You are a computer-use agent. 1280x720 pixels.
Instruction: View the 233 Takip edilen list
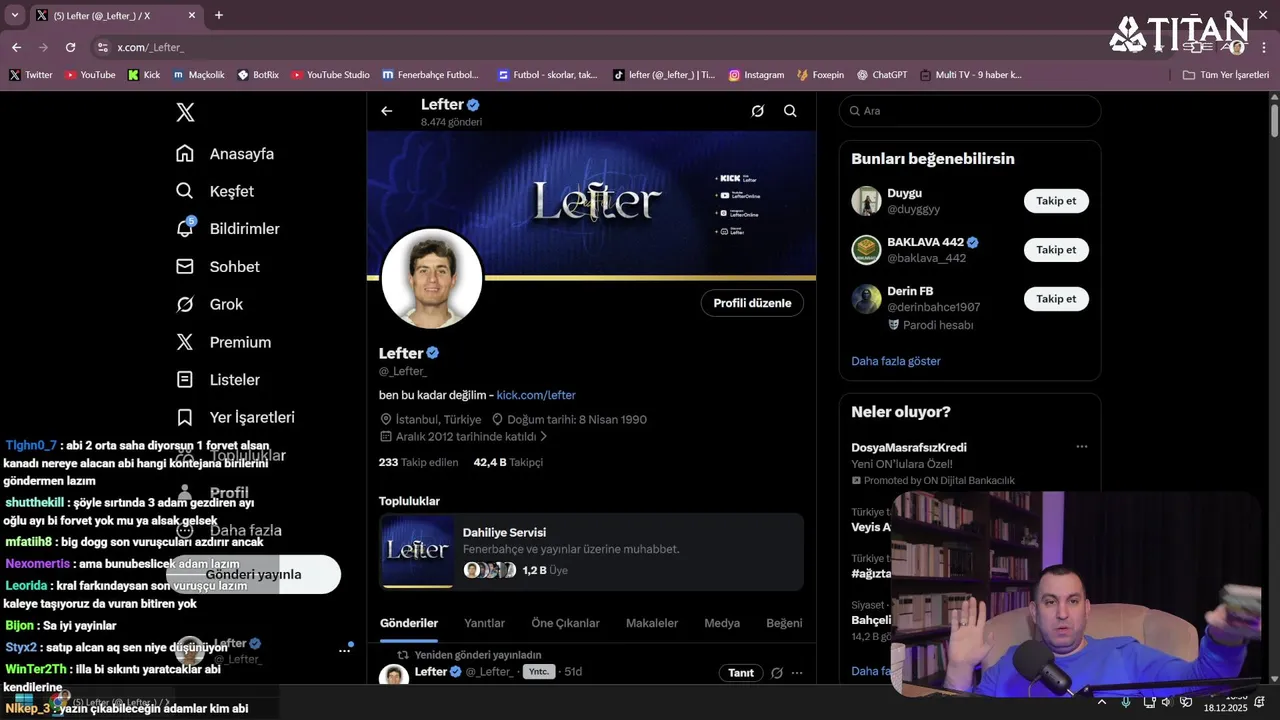[x=418, y=463]
